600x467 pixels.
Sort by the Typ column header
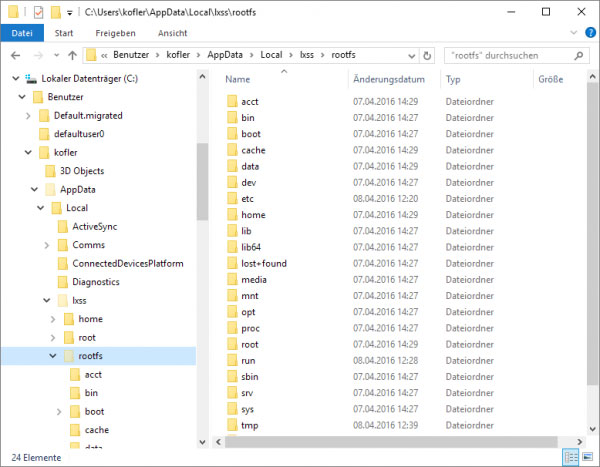coord(453,79)
